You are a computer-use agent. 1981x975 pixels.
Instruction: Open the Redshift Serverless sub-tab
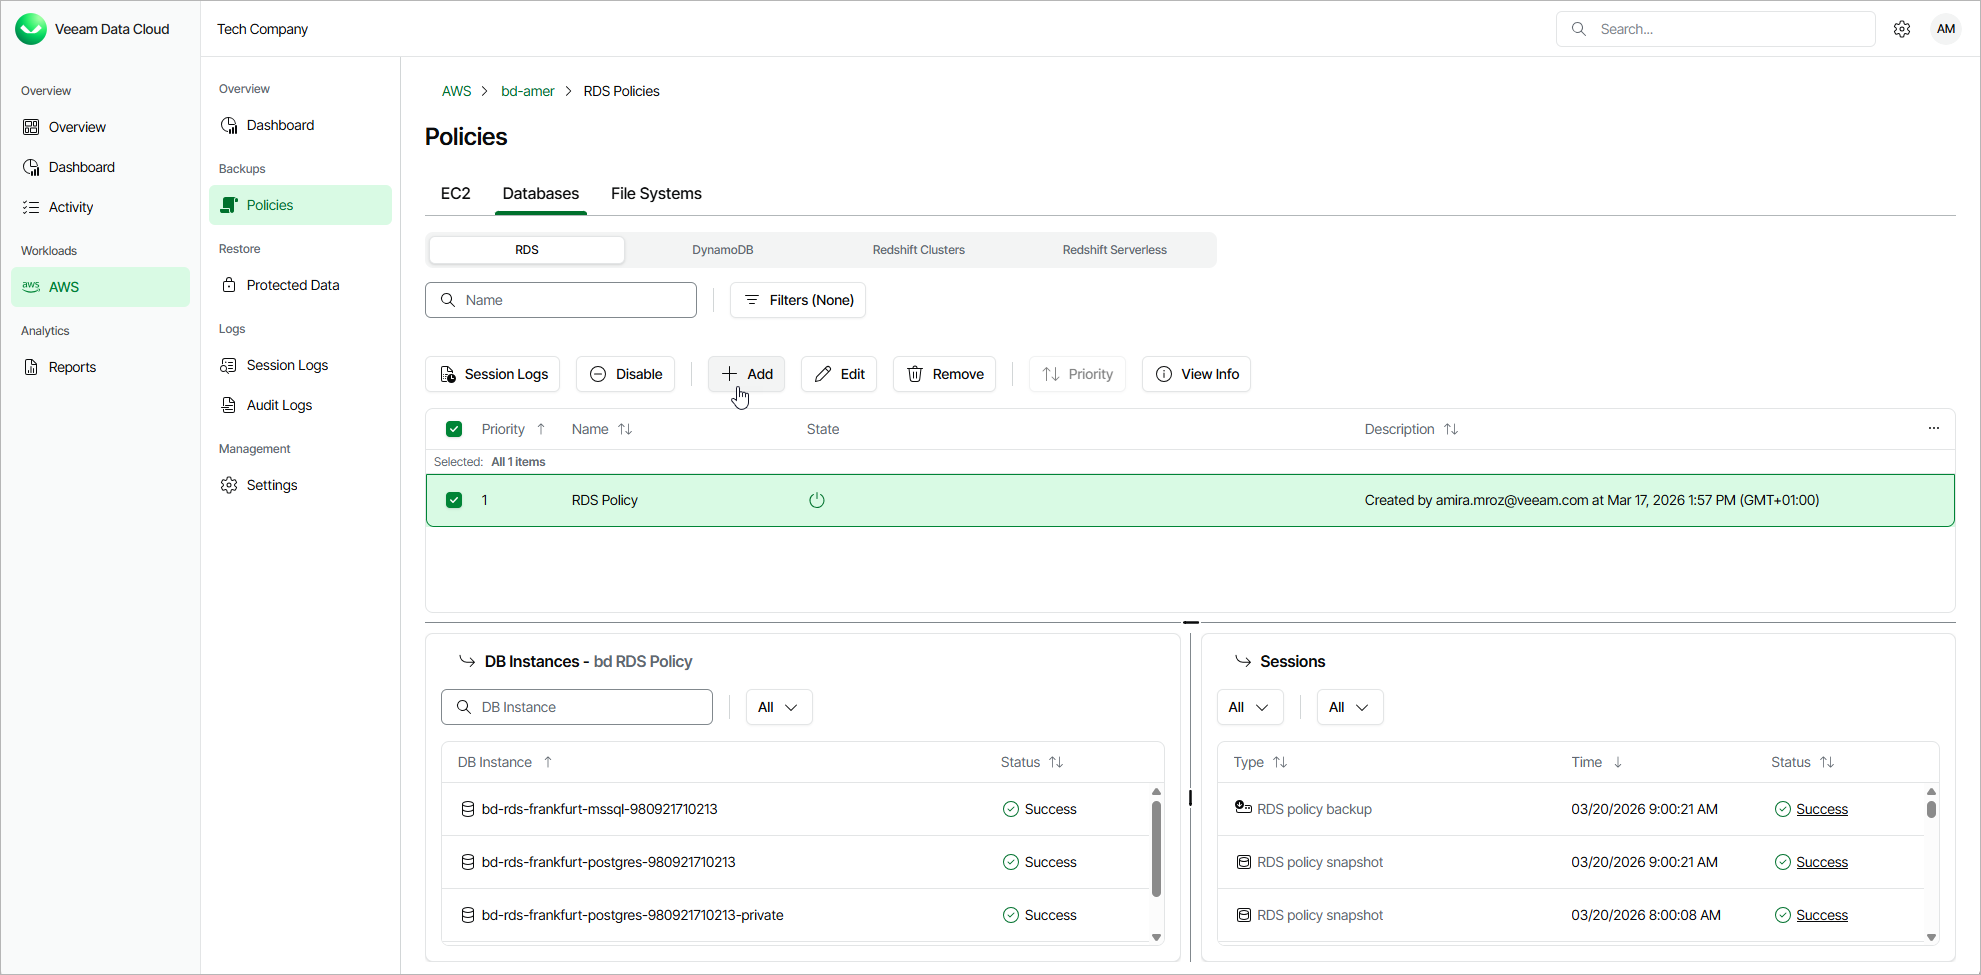(x=1115, y=250)
